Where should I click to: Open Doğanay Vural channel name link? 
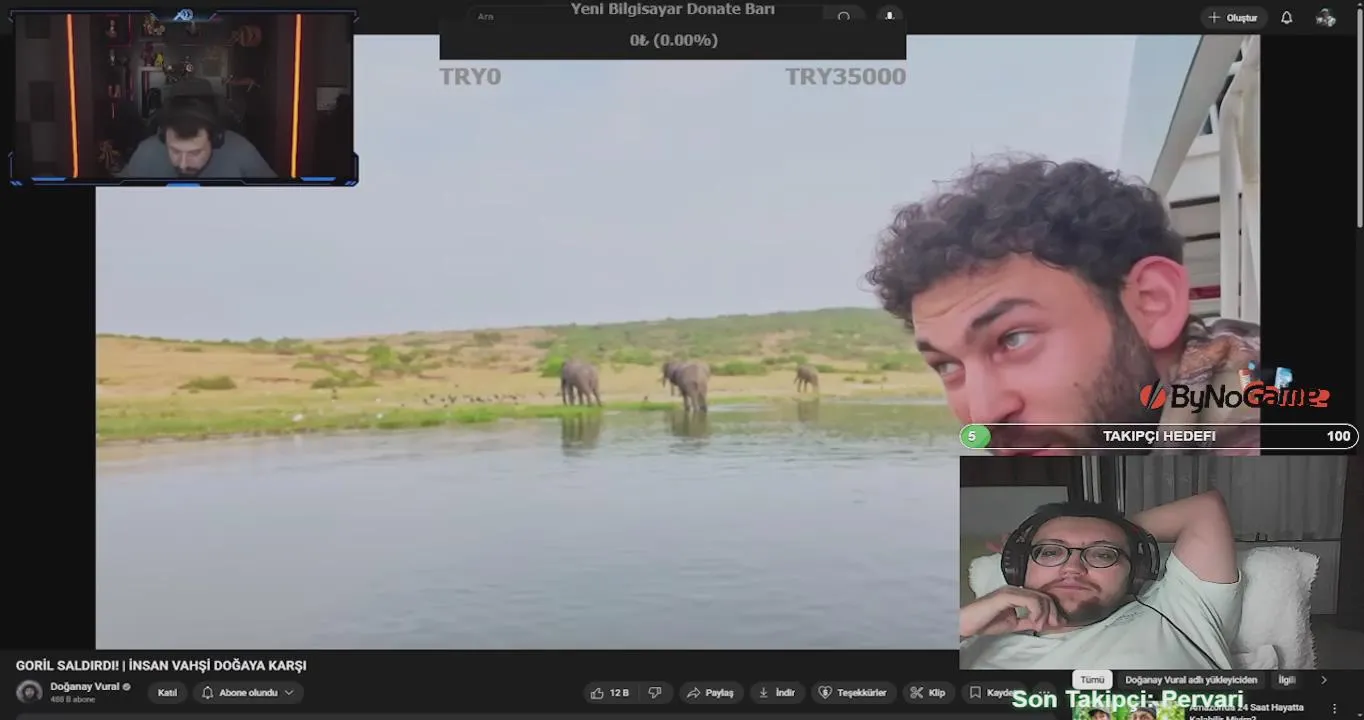click(x=85, y=687)
